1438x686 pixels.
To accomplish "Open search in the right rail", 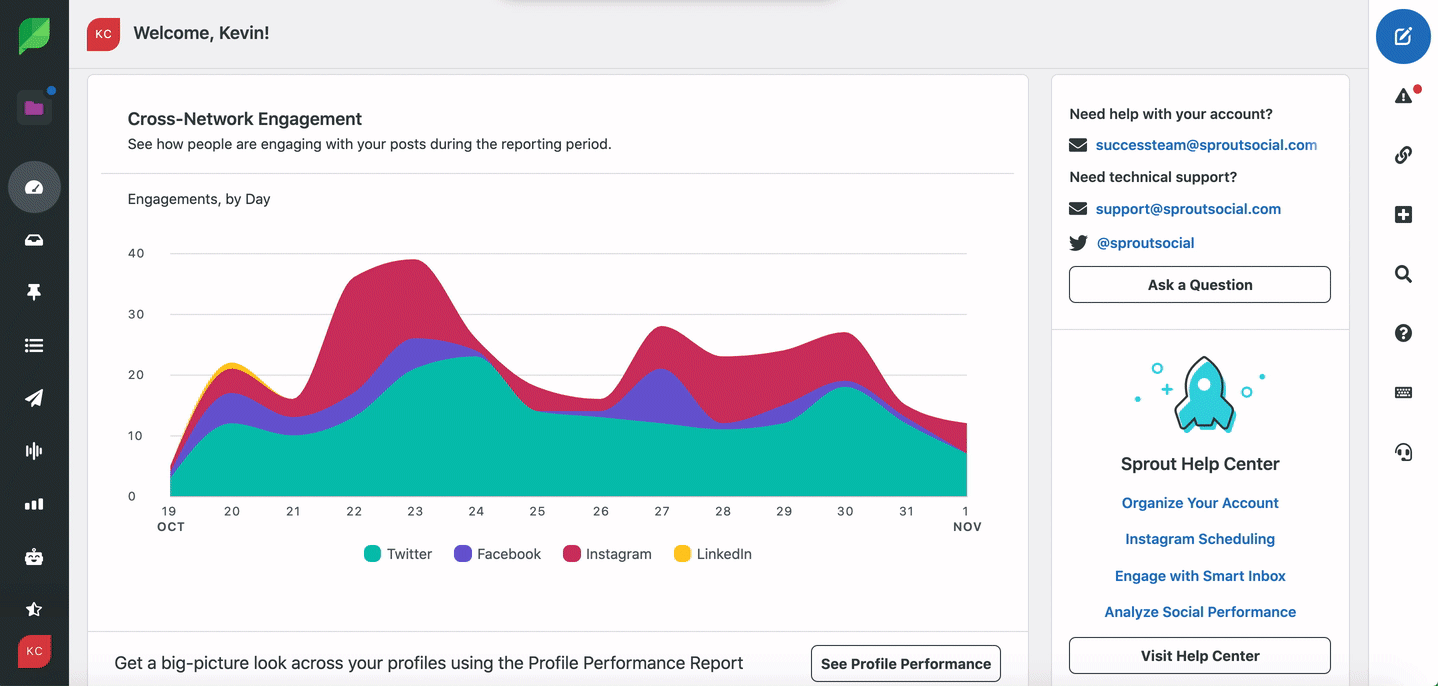I will coord(1403,273).
